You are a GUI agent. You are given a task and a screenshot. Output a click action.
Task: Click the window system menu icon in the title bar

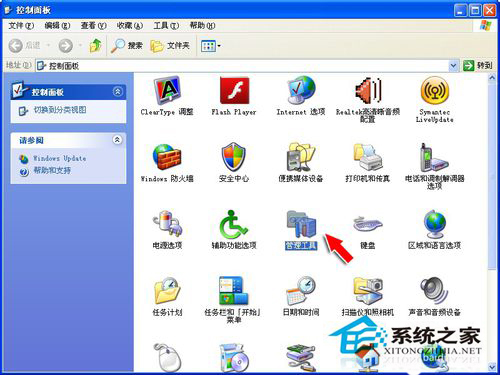[8, 10]
